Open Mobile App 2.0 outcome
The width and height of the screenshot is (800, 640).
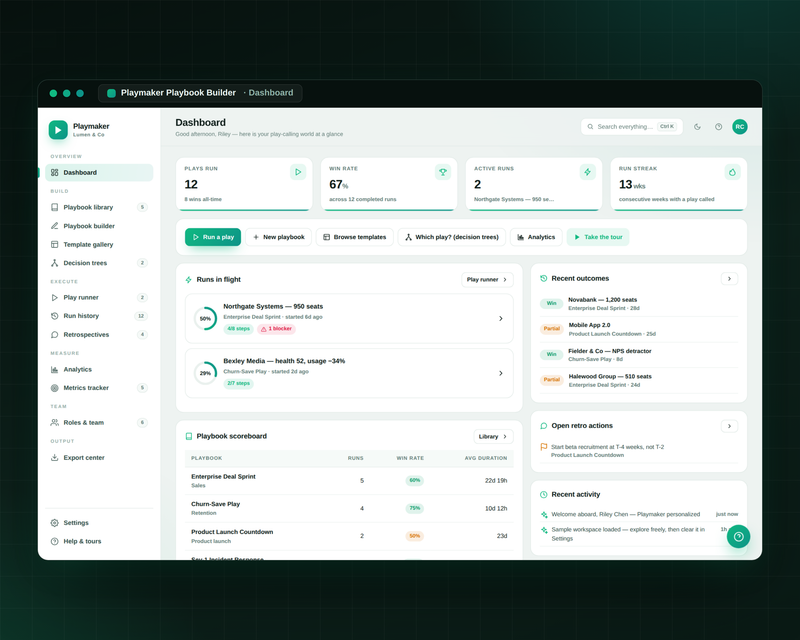(x=639, y=329)
